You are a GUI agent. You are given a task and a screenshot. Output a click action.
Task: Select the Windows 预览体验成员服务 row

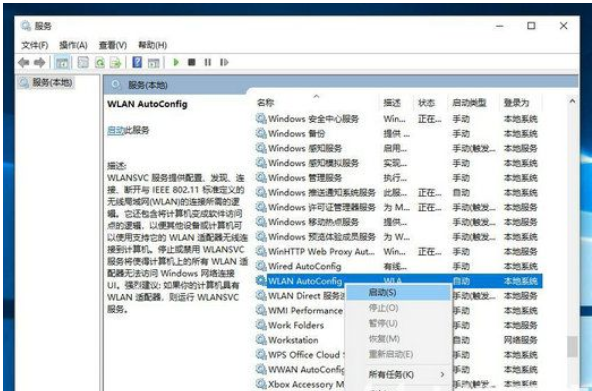pyautogui.click(x=399, y=237)
